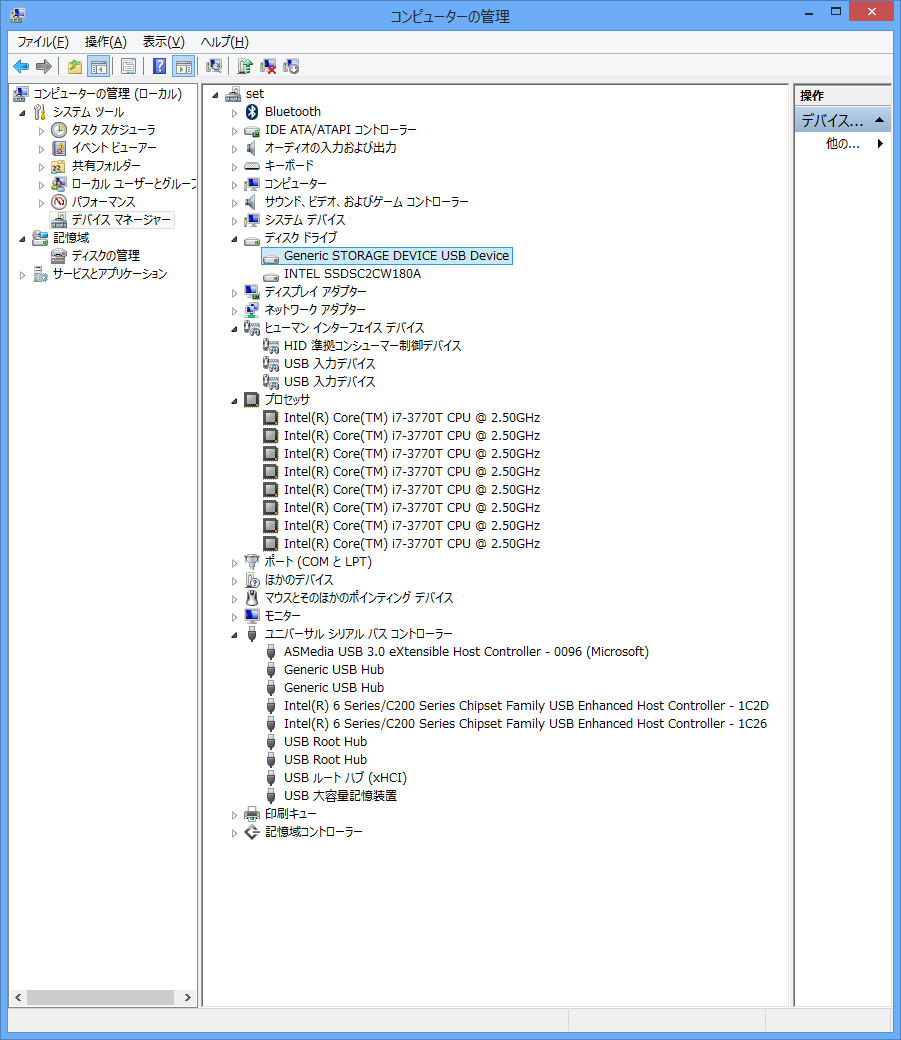Select サウンド、ビデオ、およびゲーム コントローラー category
The image size is (901, 1040).
tap(366, 202)
